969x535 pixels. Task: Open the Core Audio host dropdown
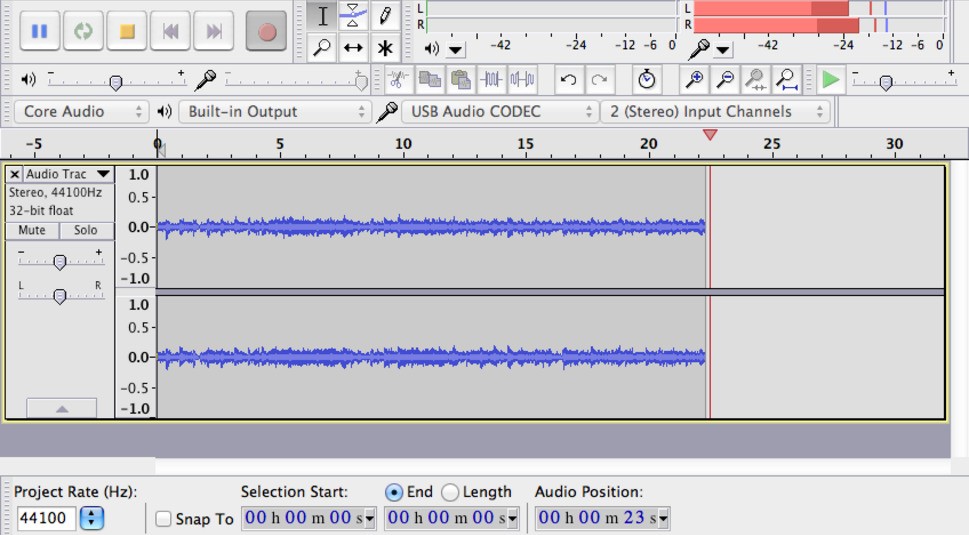tap(81, 112)
